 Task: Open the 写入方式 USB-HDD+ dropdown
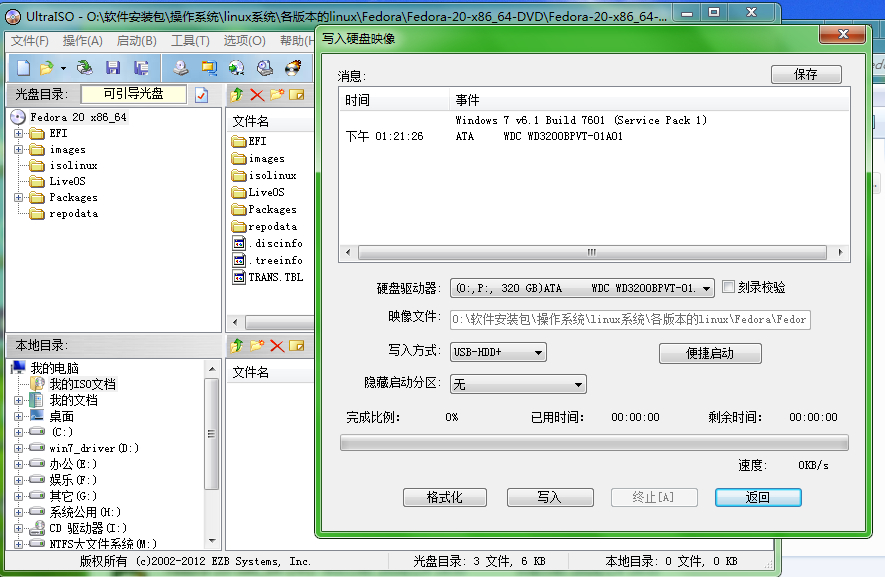pos(538,352)
